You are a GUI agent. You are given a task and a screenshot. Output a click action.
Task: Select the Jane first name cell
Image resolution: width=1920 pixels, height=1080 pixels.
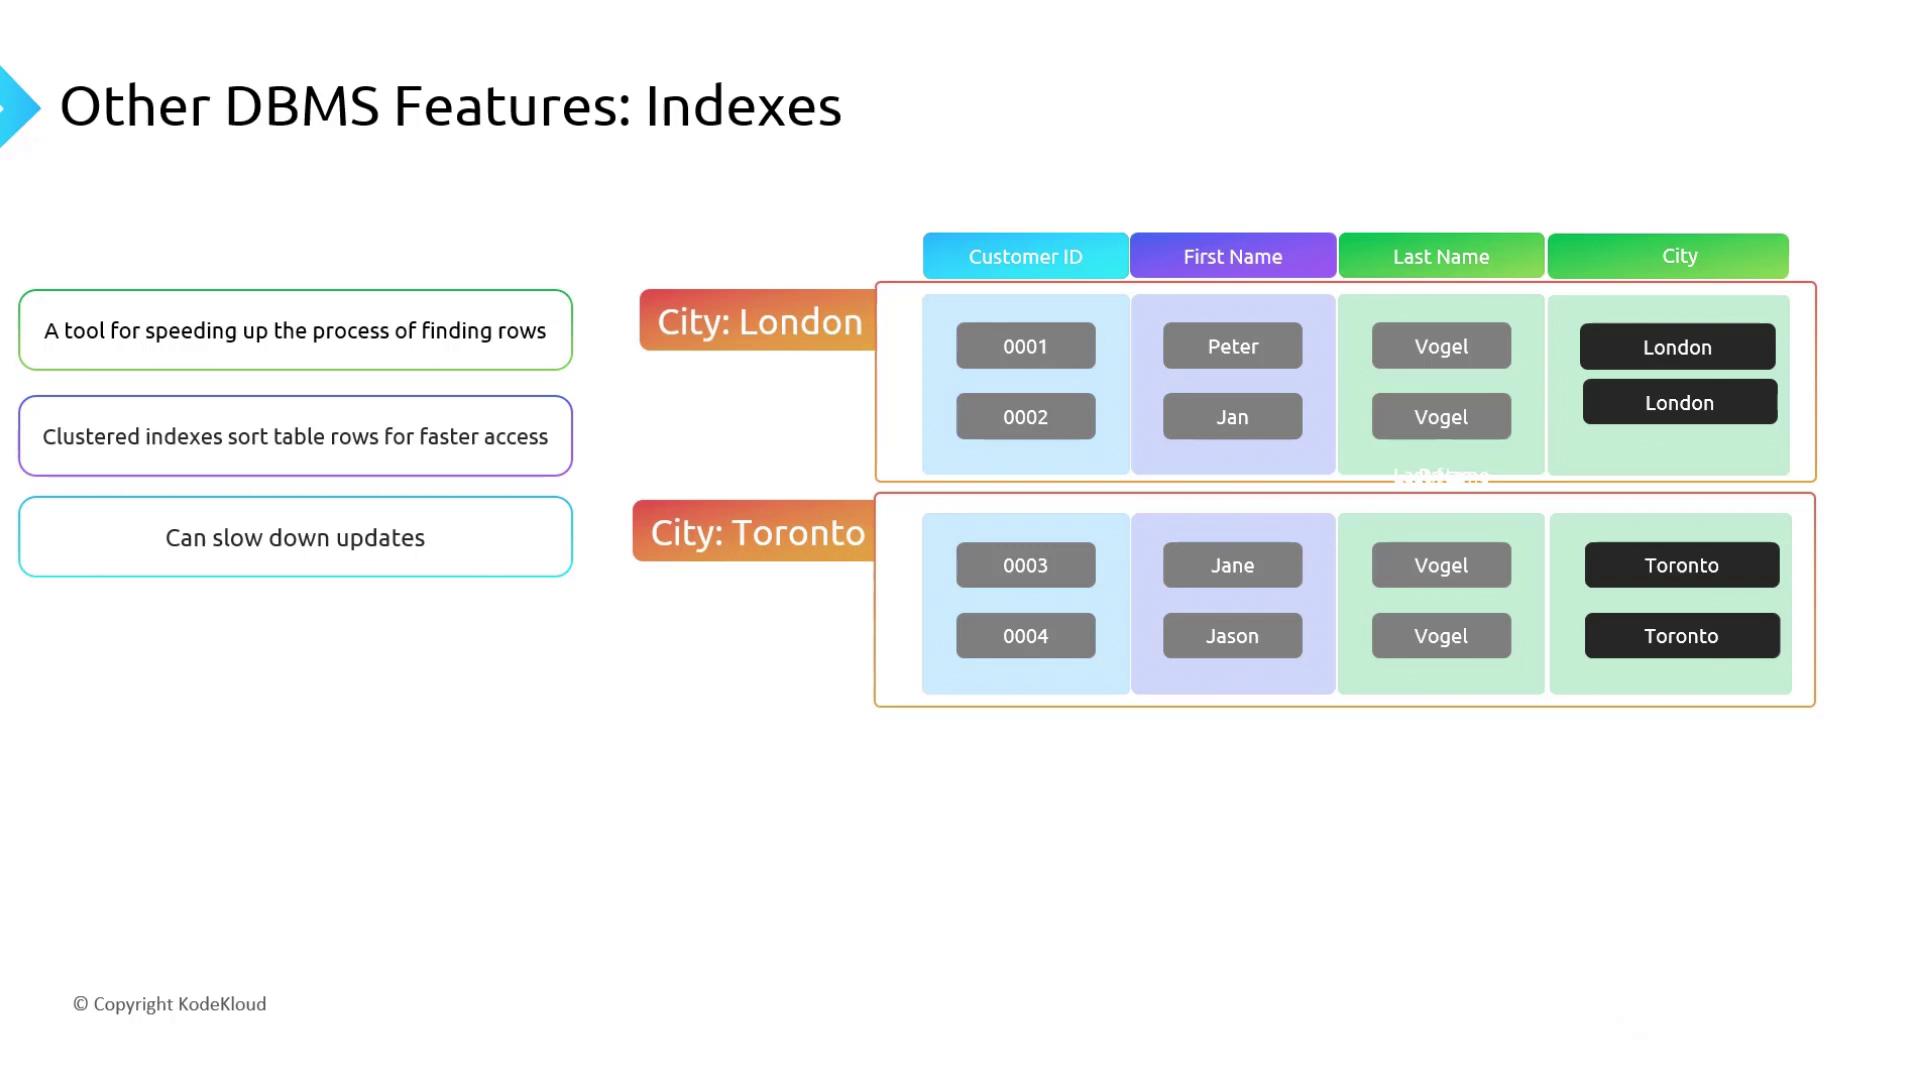click(1232, 565)
